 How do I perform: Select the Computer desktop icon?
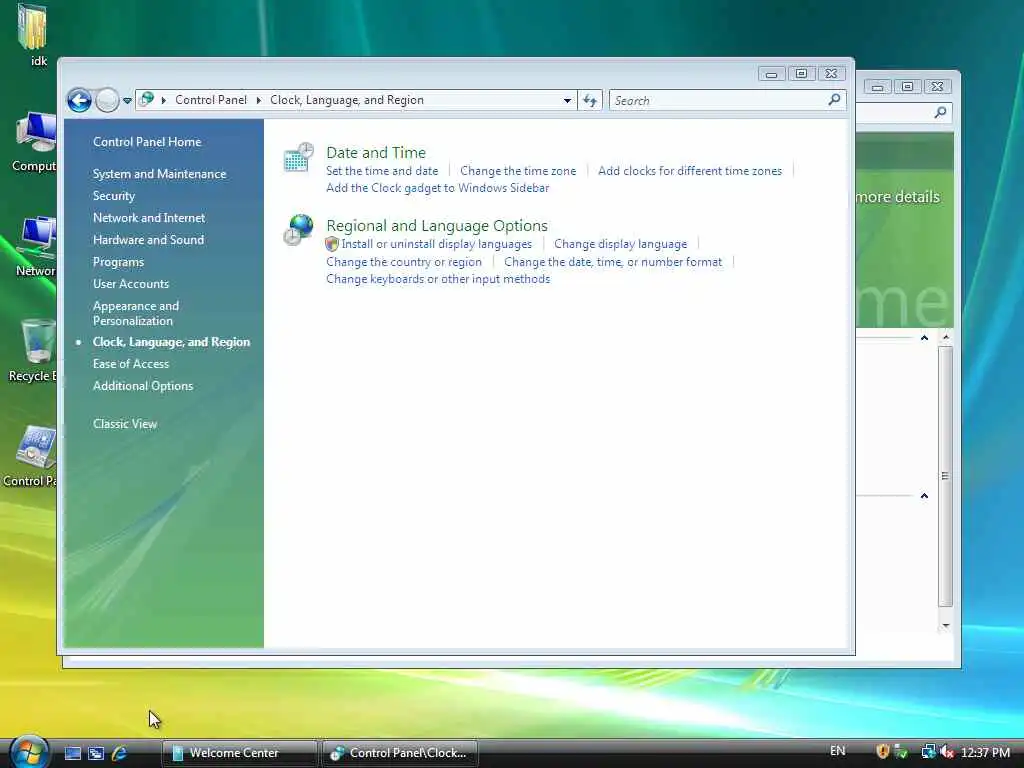tap(36, 134)
